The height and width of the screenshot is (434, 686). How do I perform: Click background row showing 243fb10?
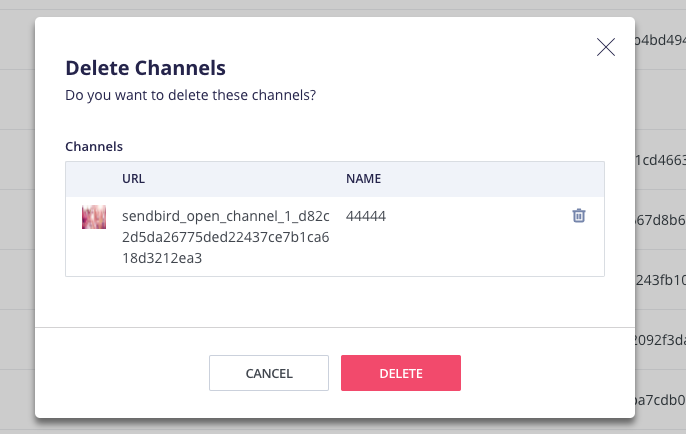click(660, 280)
